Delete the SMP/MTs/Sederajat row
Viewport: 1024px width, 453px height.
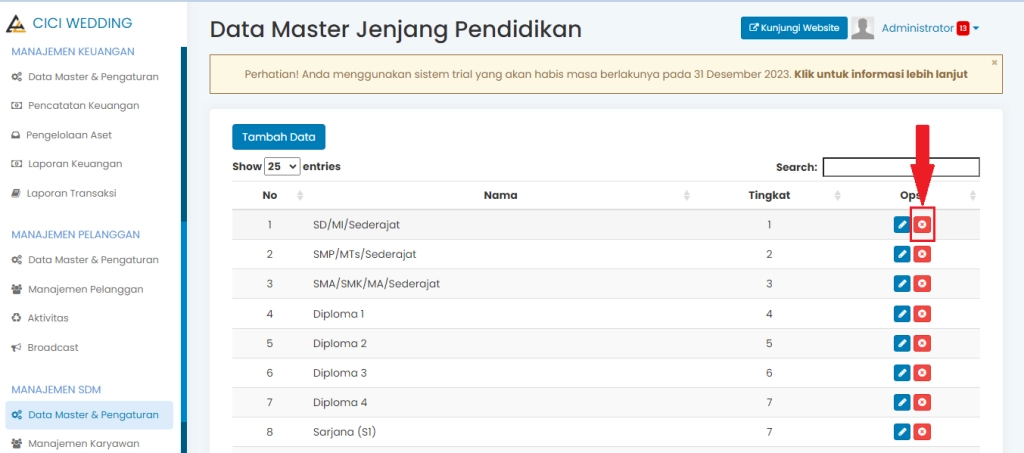pos(922,254)
